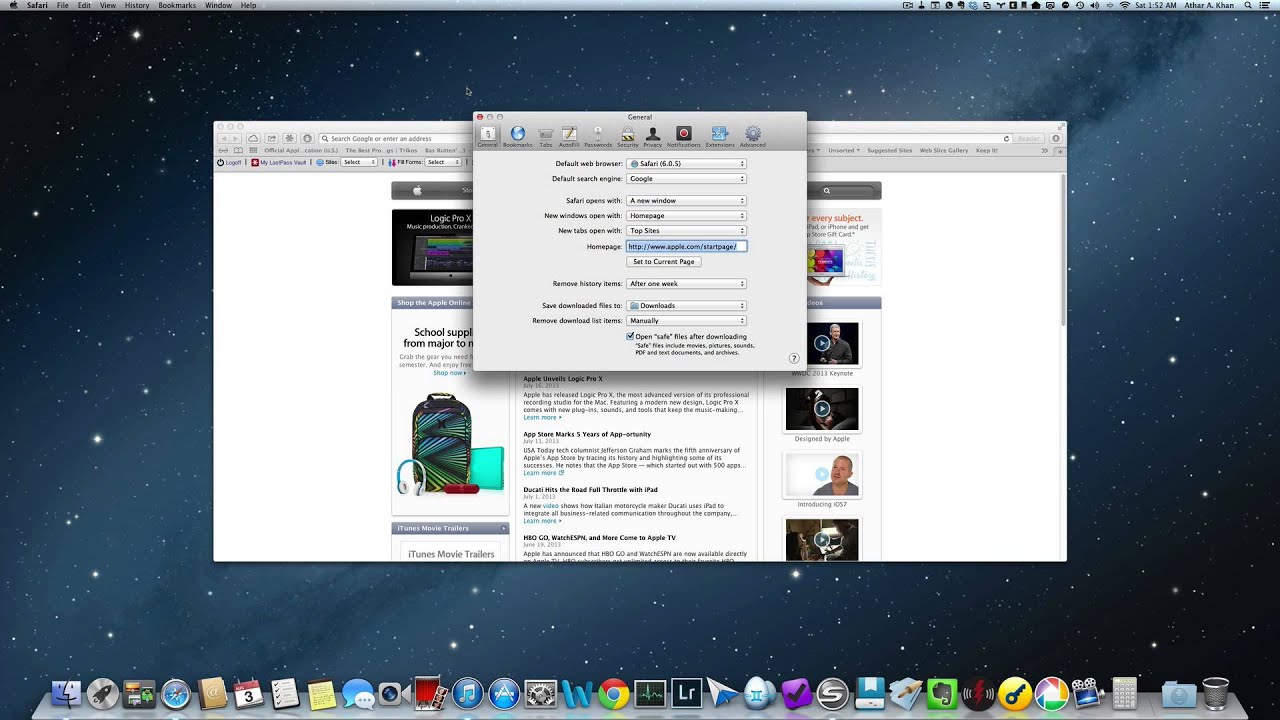Open Safari compass icon in the Dock
This screenshot has width=1280, height=720.
coord(175,693)
